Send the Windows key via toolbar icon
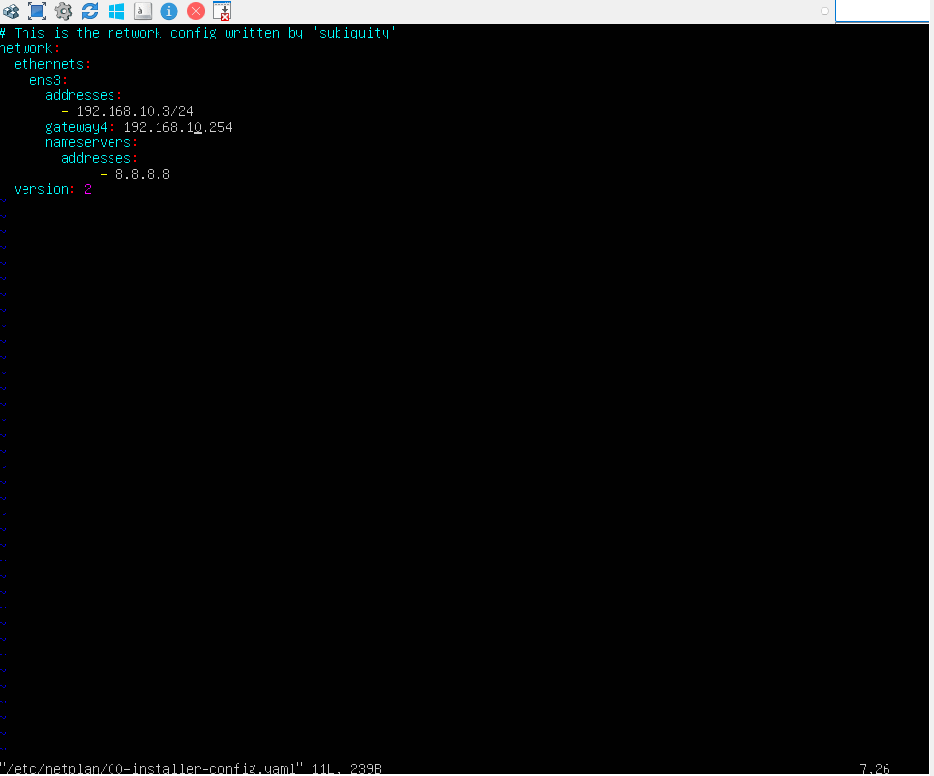 click(116, 11)
